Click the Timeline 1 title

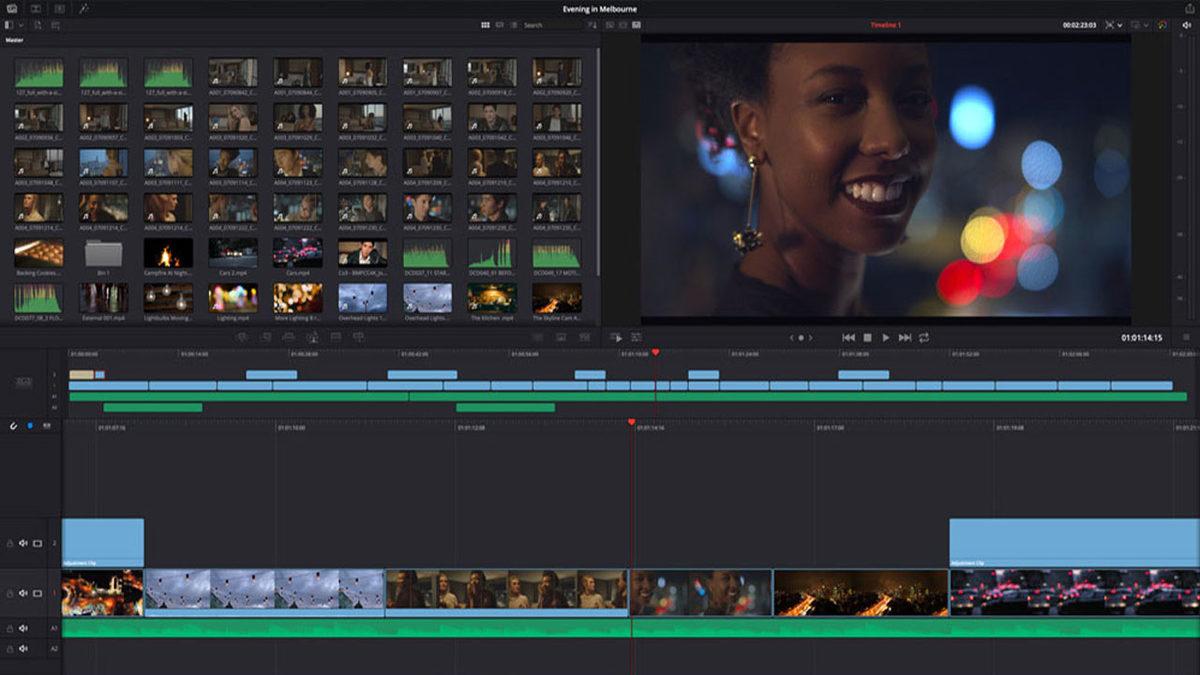(885, 25)
